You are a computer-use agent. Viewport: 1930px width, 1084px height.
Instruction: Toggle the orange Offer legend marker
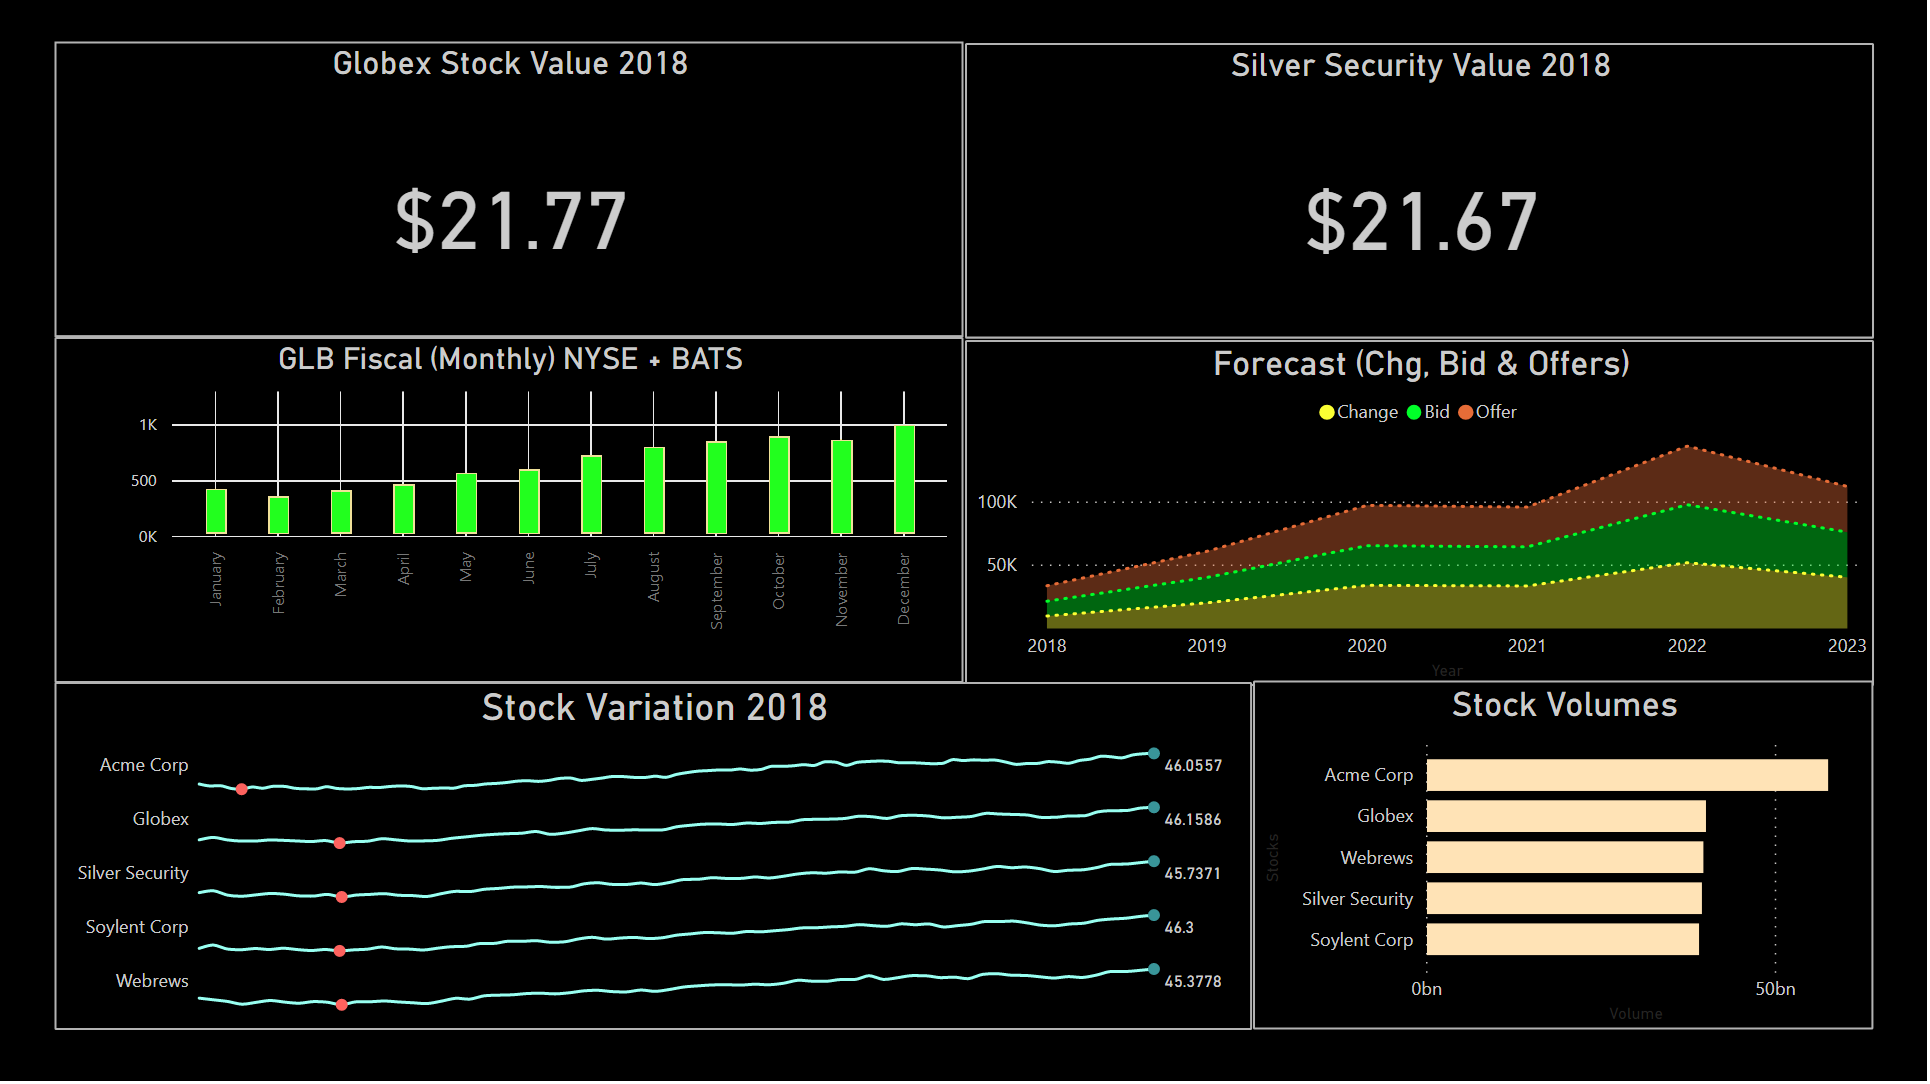pyautogui.click(x=1466, y=413)
